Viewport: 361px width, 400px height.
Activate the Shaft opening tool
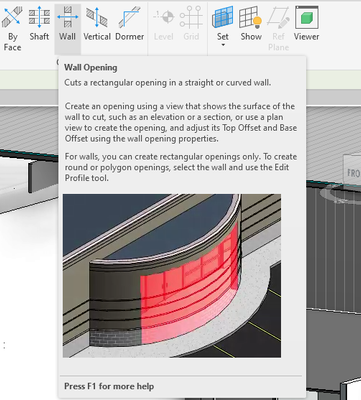tap(39, 24)
